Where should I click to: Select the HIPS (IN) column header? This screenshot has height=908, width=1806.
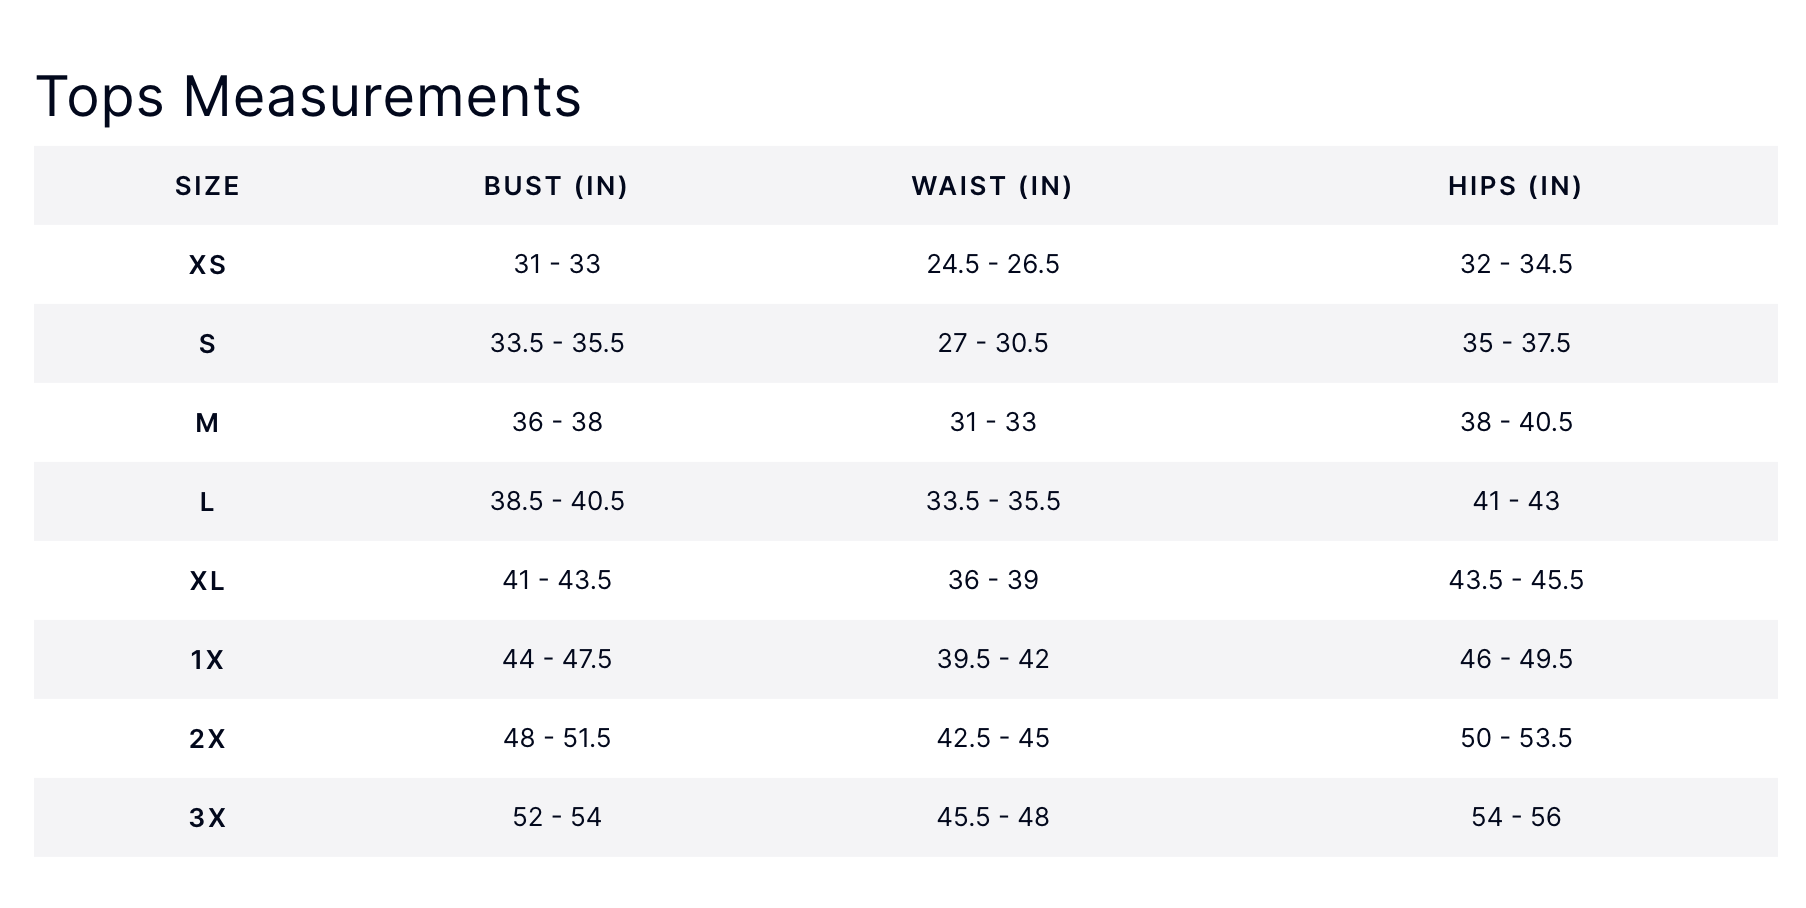[x=1515, y=186]
